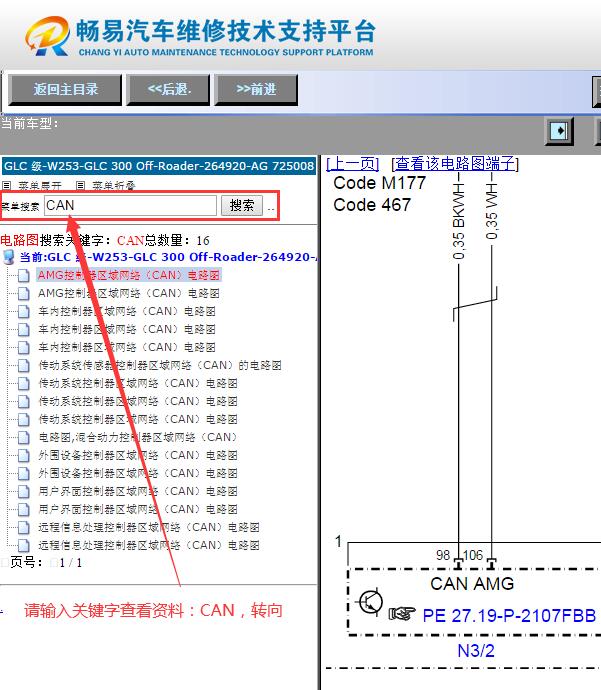Click the page icon beside 电路图,混合动力控制器区域网络
The image size is (601, 690).
pos(23,437)
